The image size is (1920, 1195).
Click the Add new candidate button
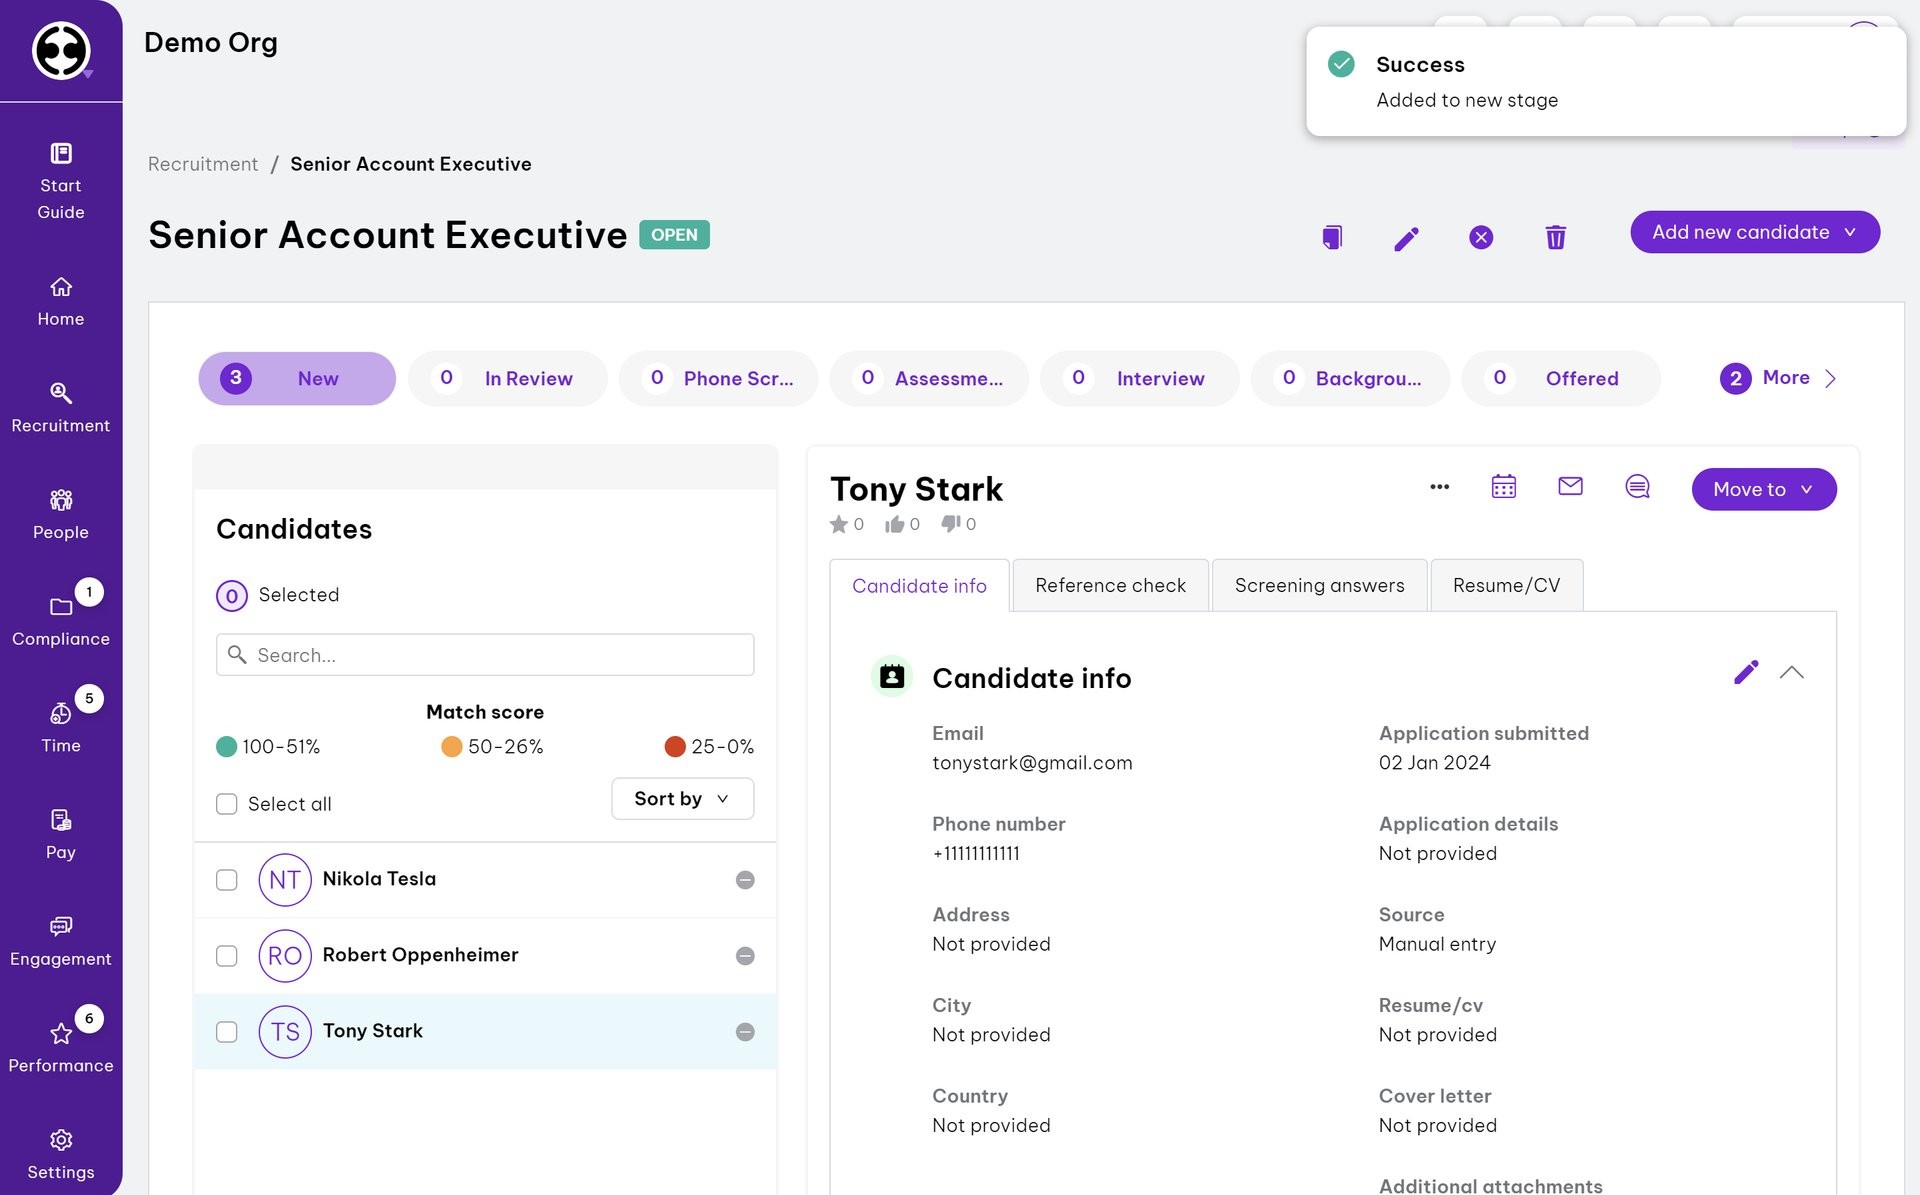1754,232
